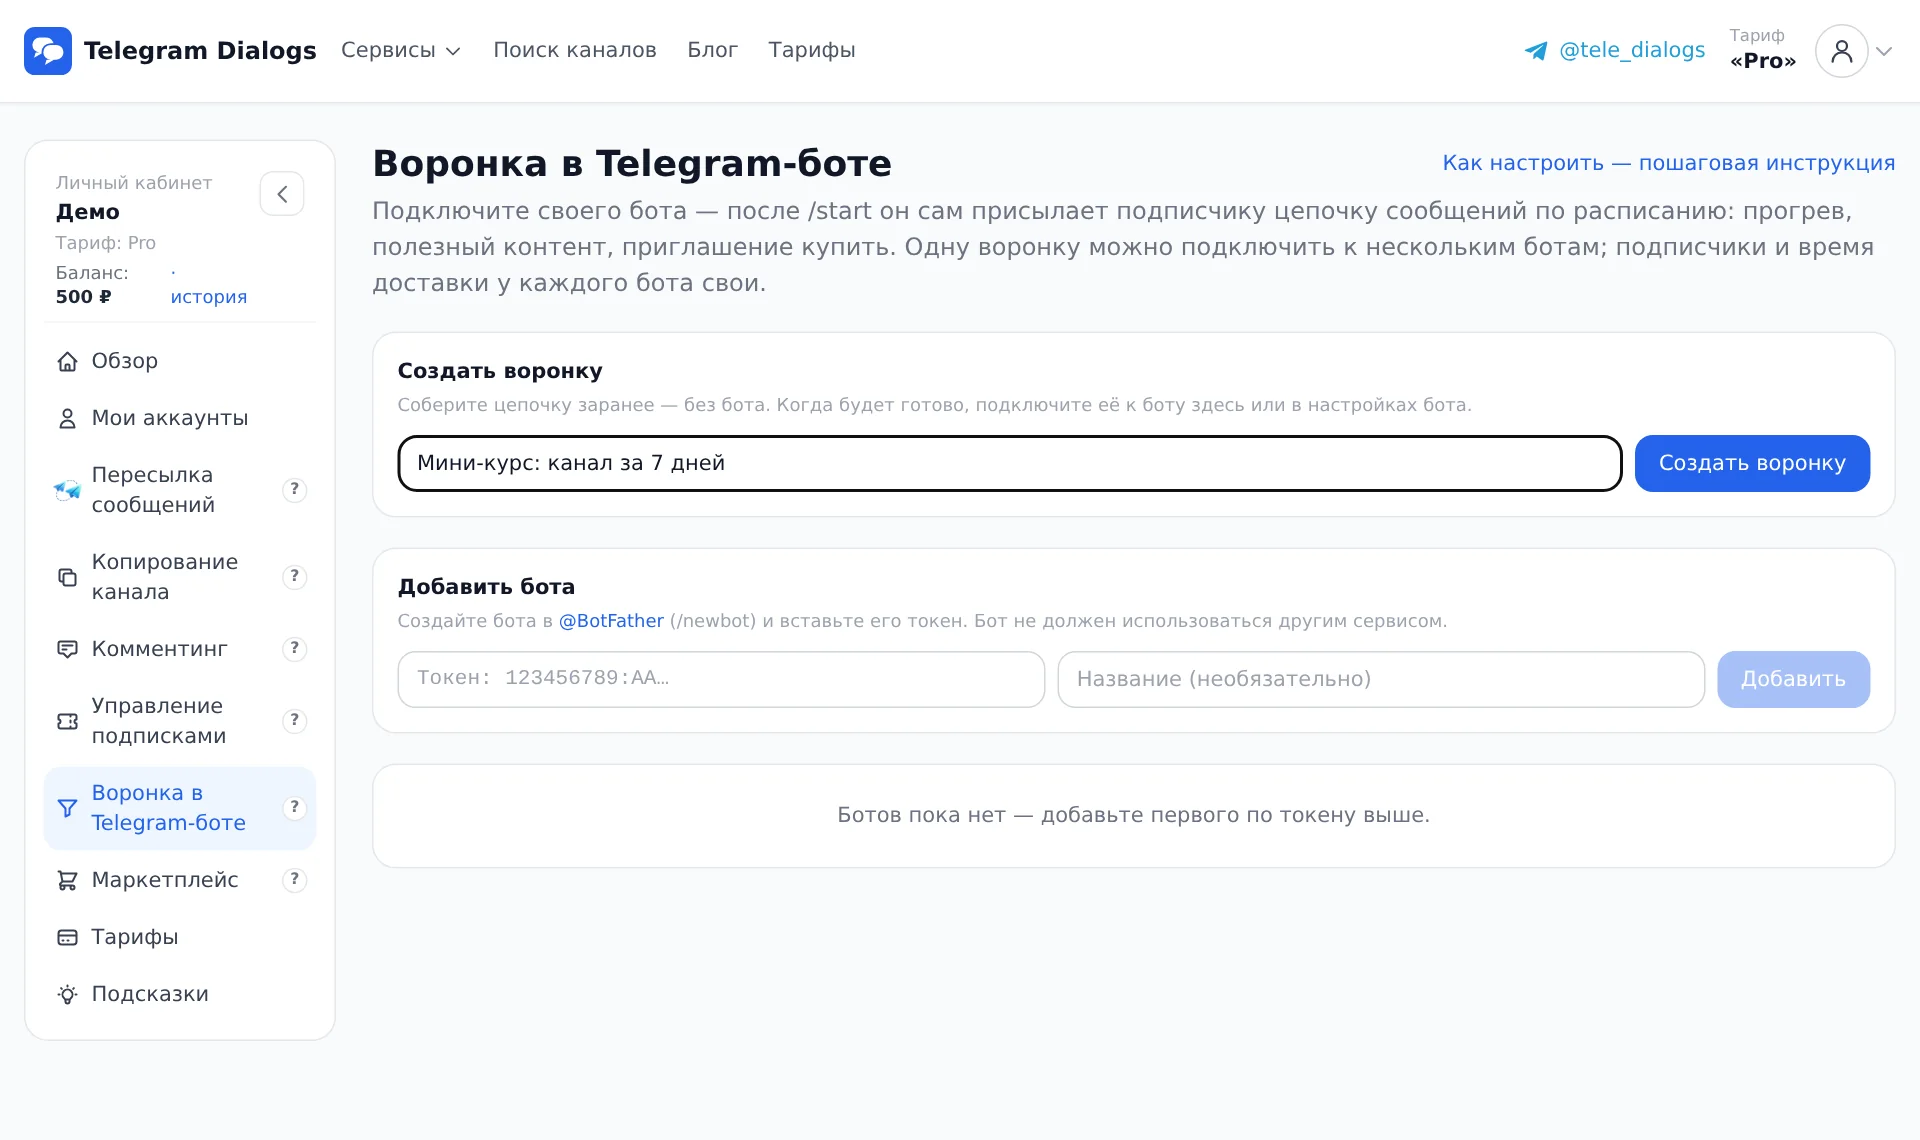The image size is (1920, 1140).
Task: Open help tooltip for Копирование канала
Action: coord(294,577)
